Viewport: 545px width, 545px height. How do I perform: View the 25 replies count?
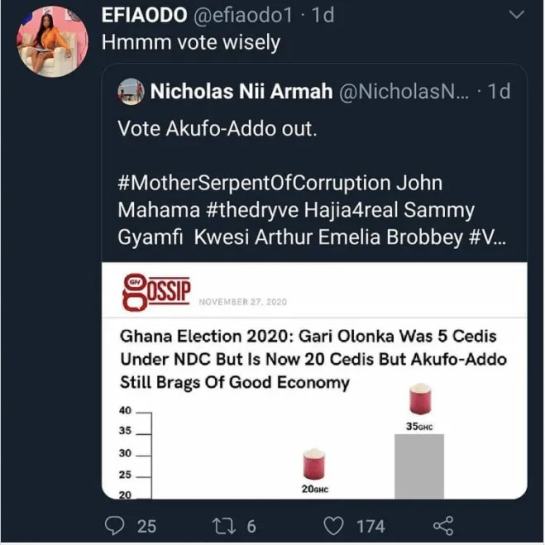coord(146,526)
